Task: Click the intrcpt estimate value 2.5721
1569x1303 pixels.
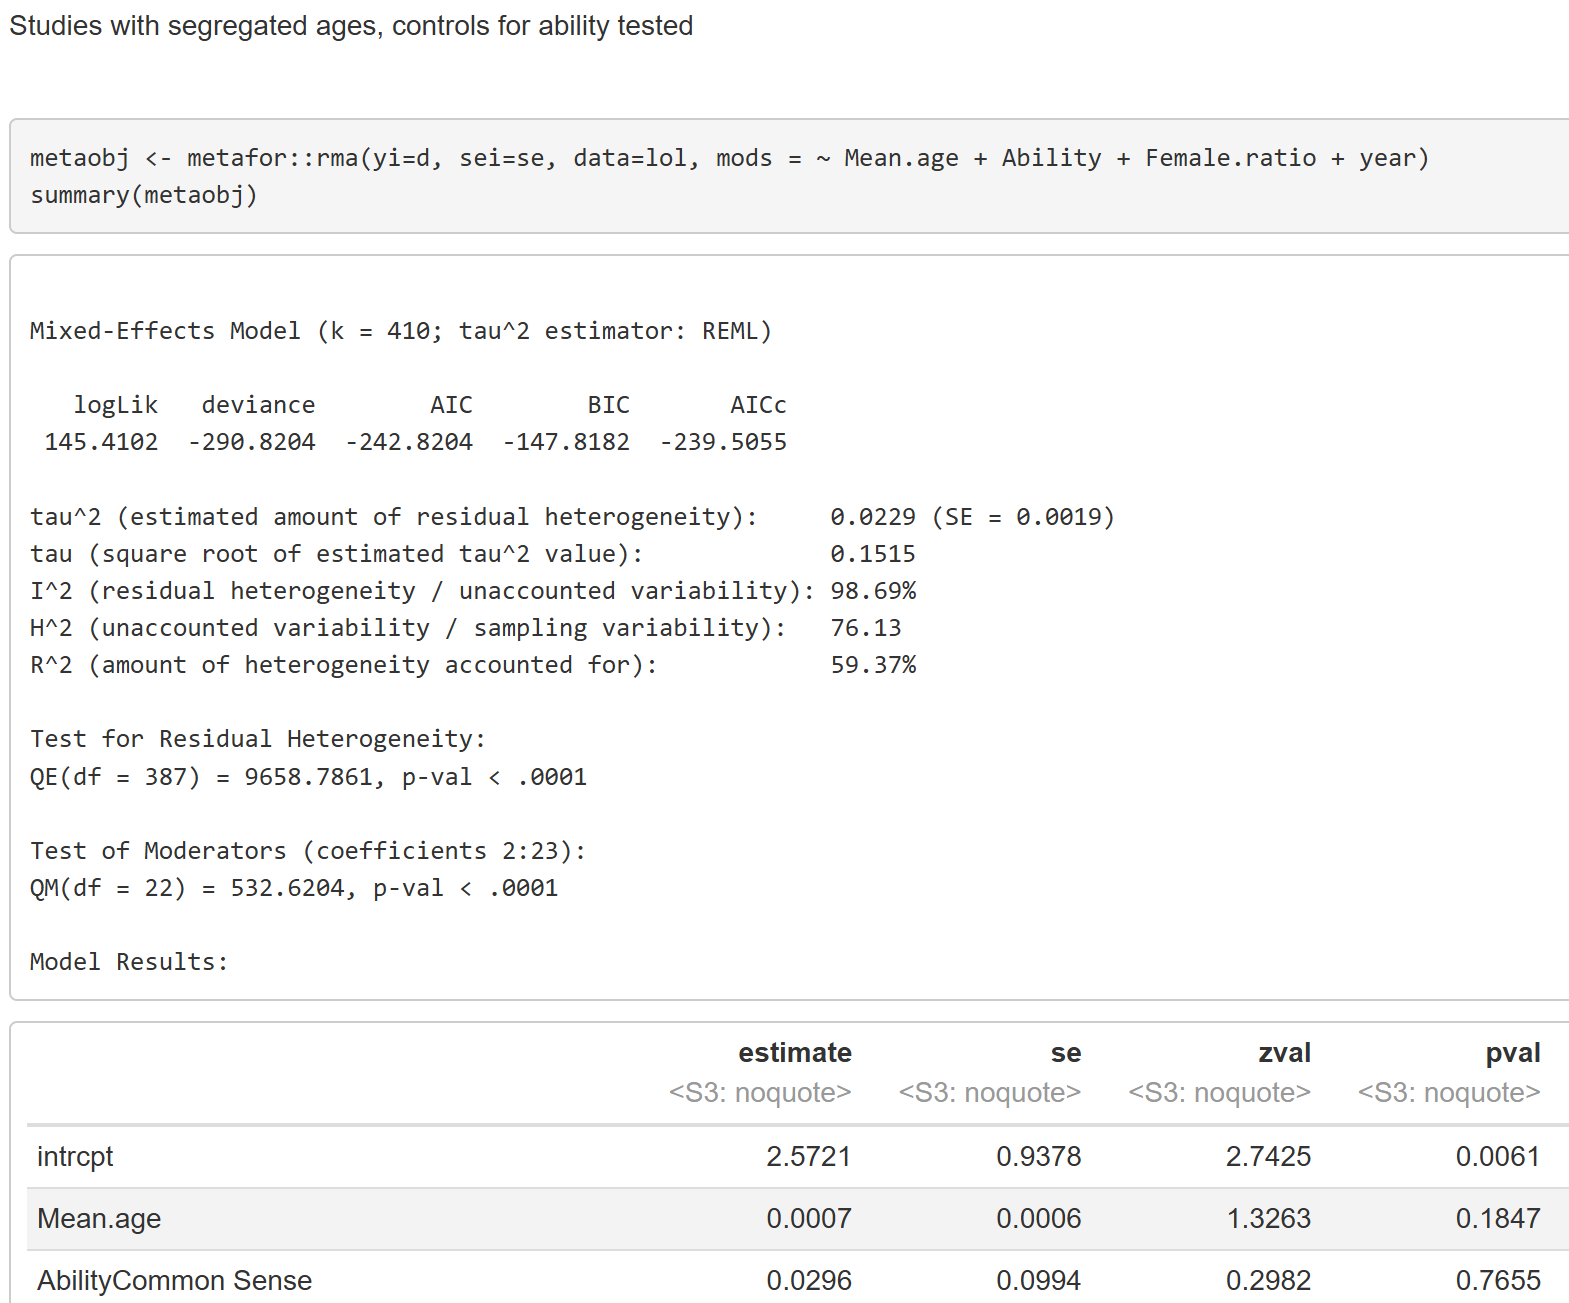Action: point(808,1157)
